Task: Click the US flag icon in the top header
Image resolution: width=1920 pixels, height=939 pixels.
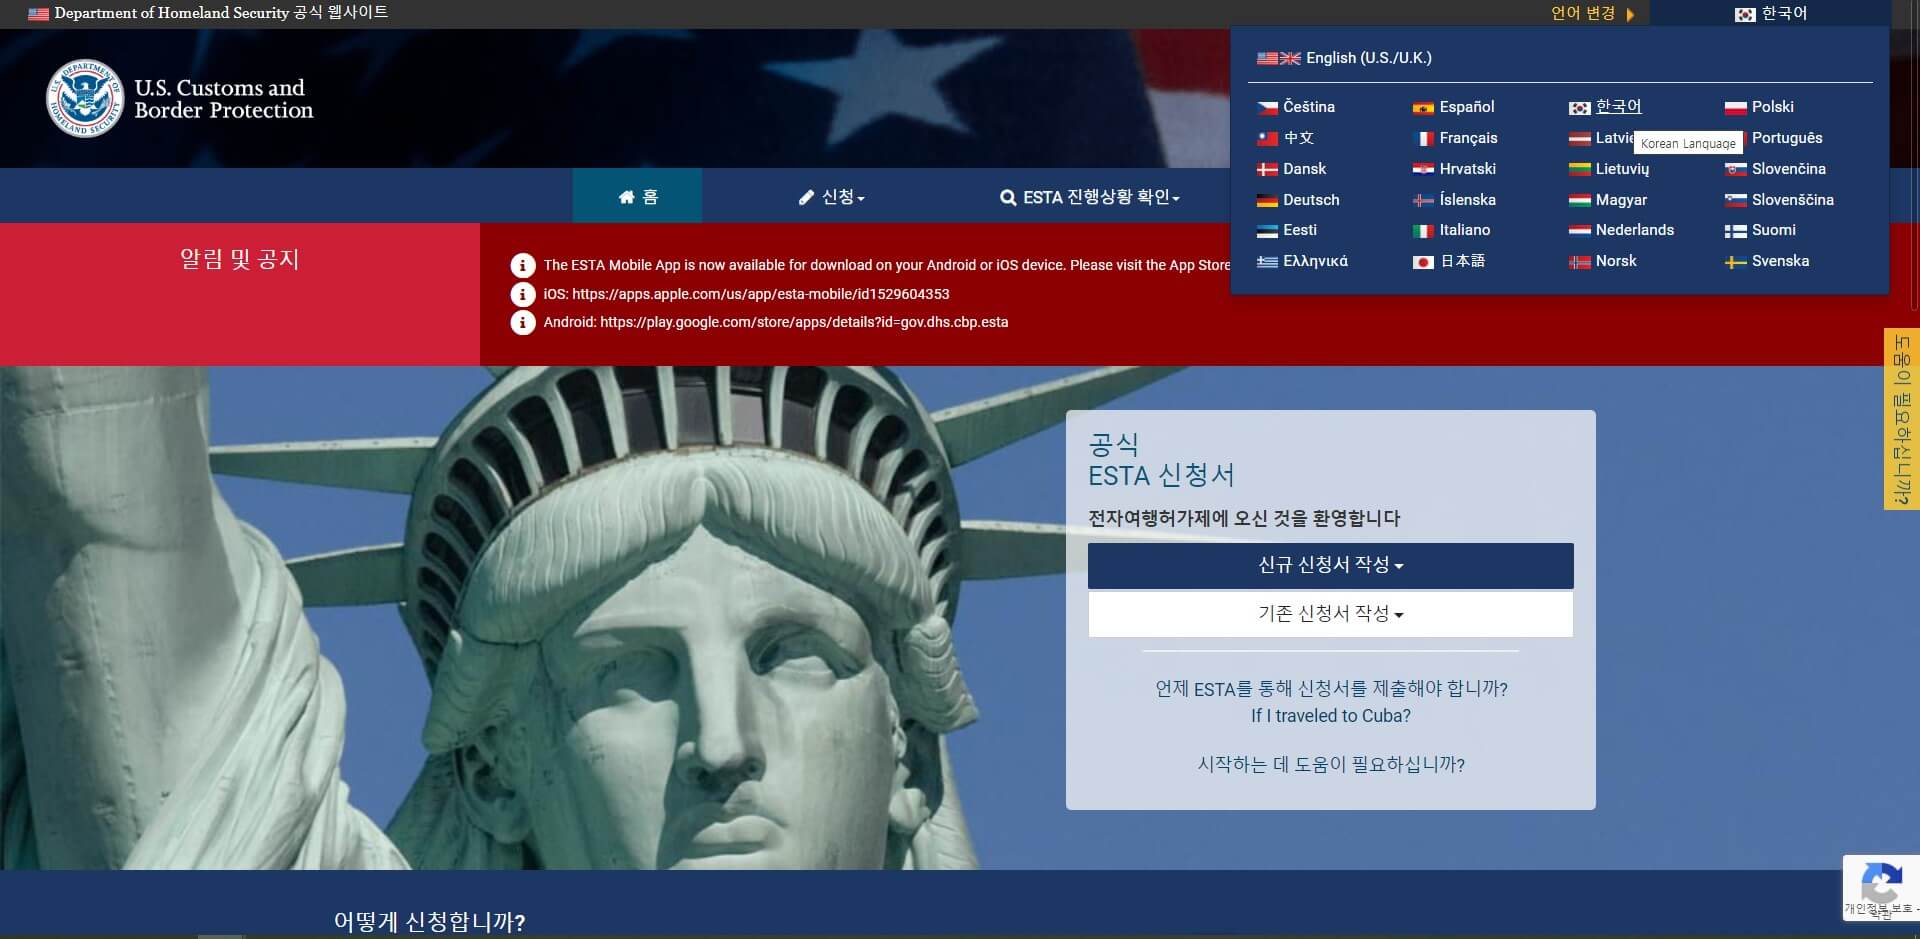Action: (38, 13)
